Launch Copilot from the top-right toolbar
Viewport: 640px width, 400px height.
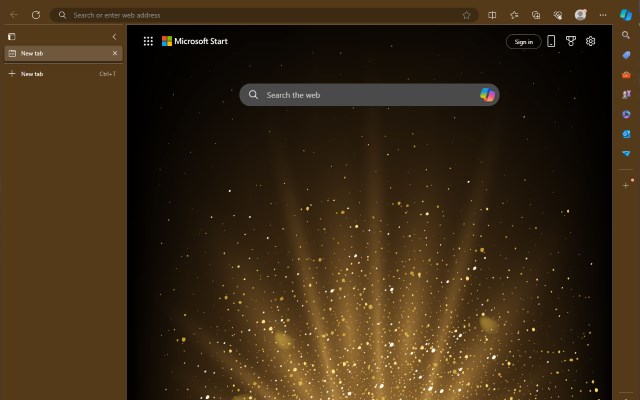pyautogui.click(x=626, y=15)
